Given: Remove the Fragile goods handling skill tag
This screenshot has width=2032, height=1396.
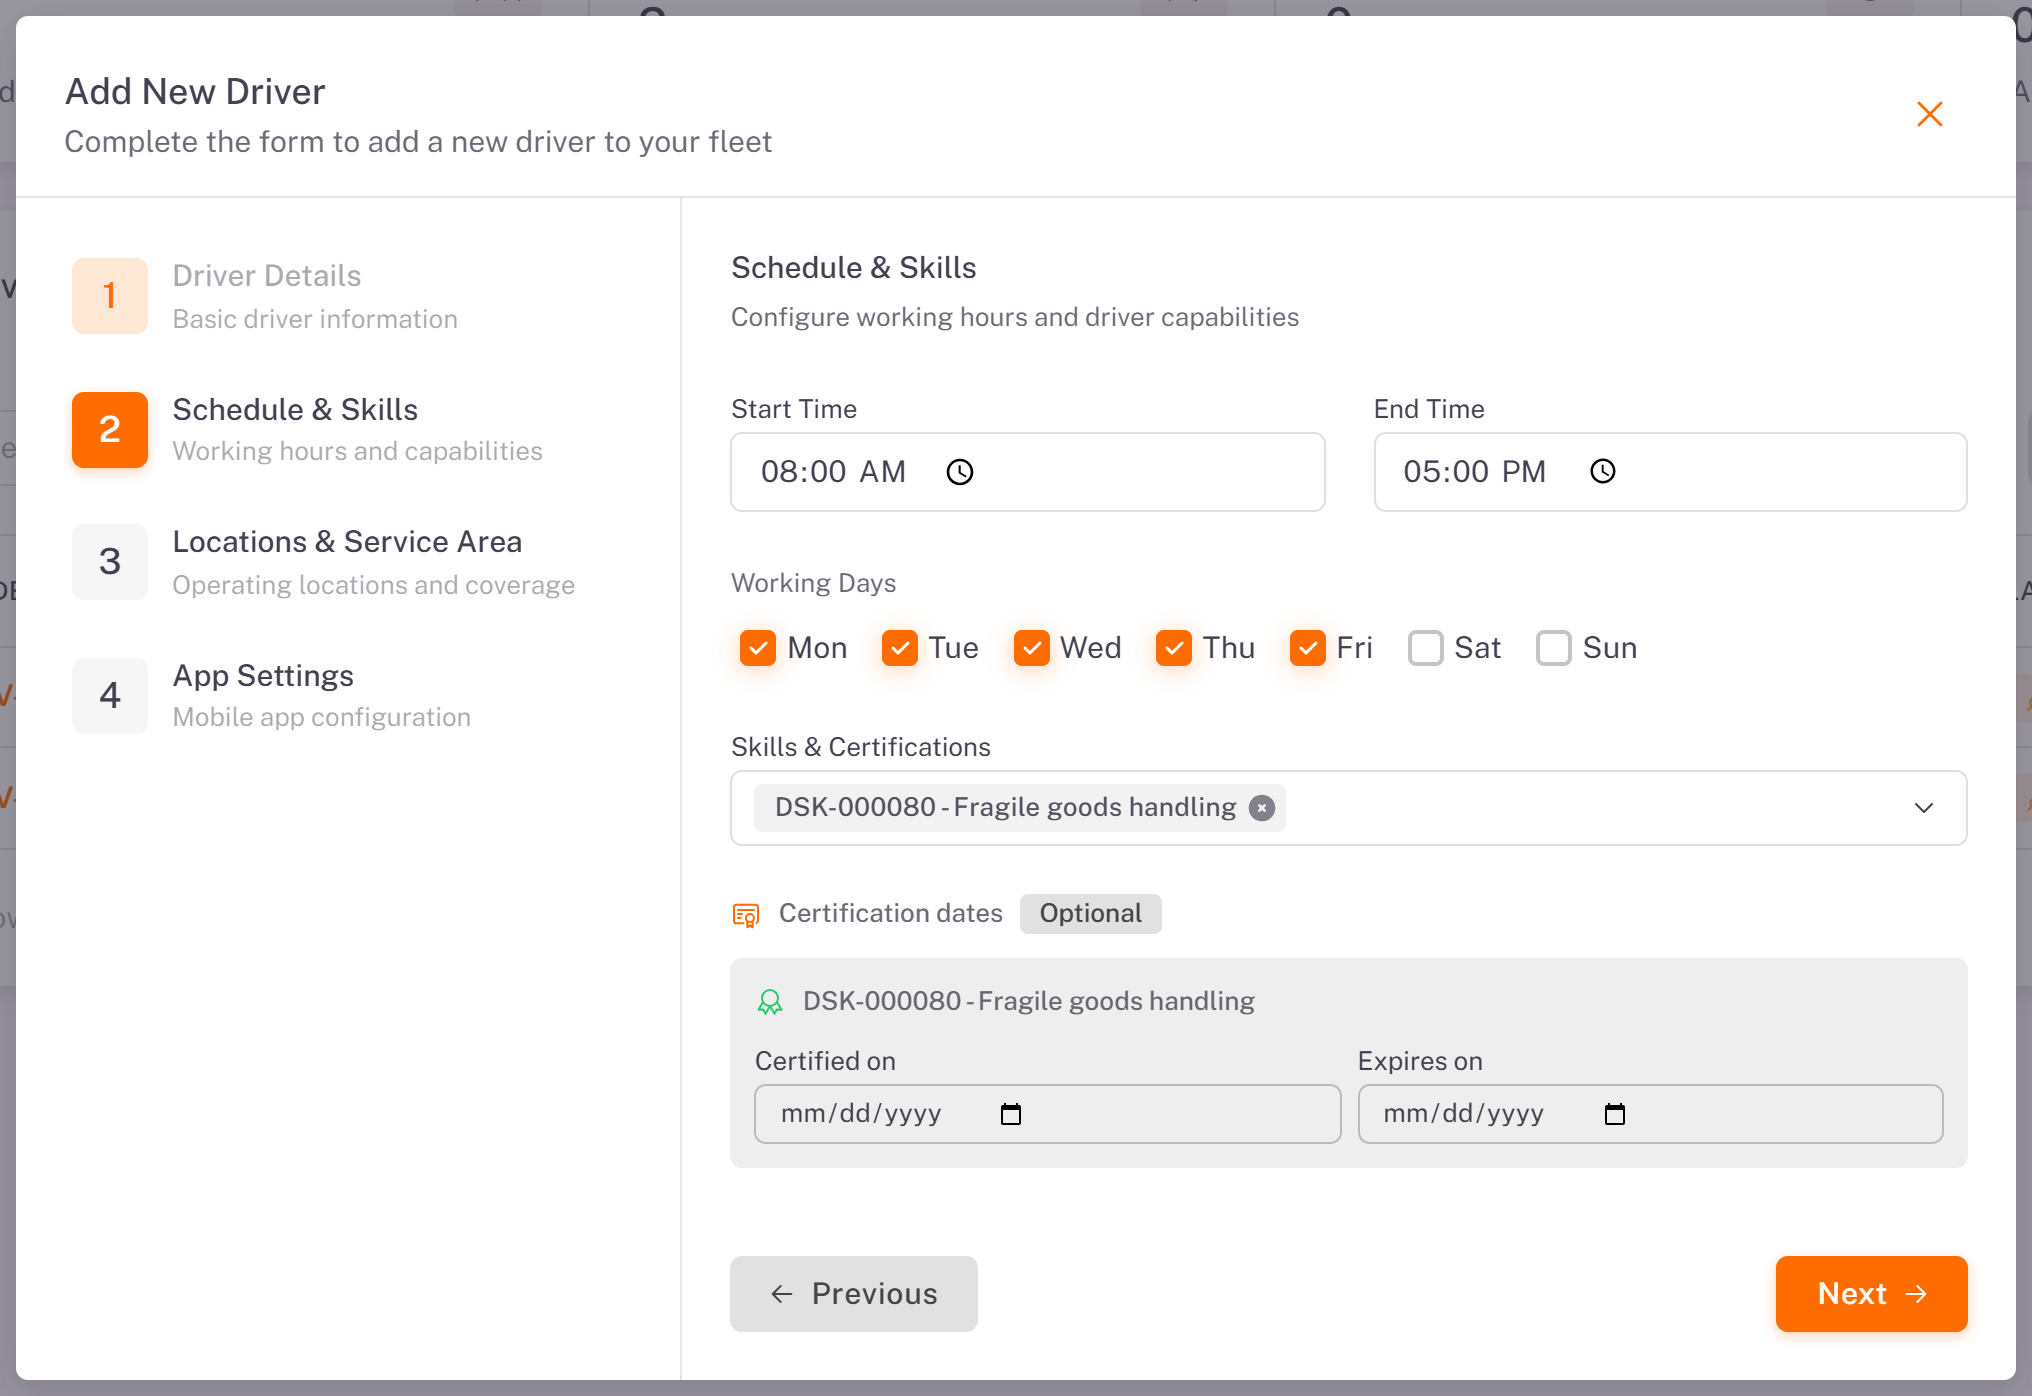Looking at the screenshot, I should (x=1262, y=808).
